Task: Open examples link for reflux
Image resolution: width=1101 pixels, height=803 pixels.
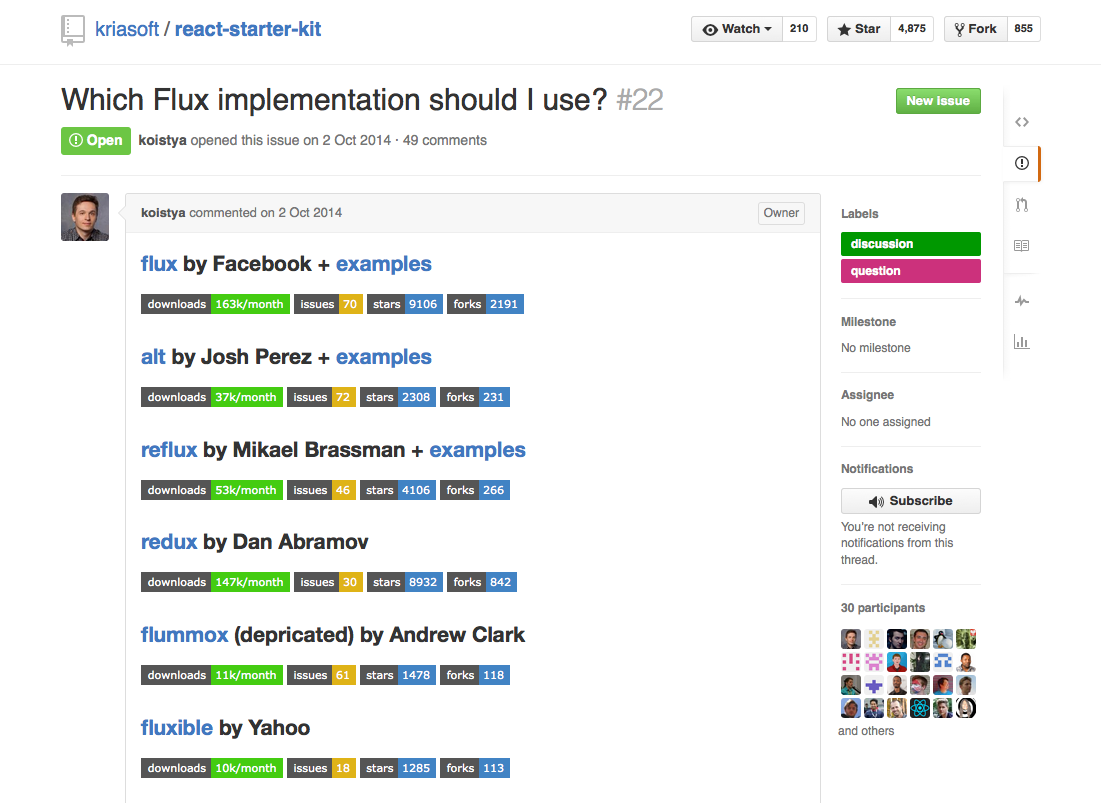Action: tap(477, 450)
